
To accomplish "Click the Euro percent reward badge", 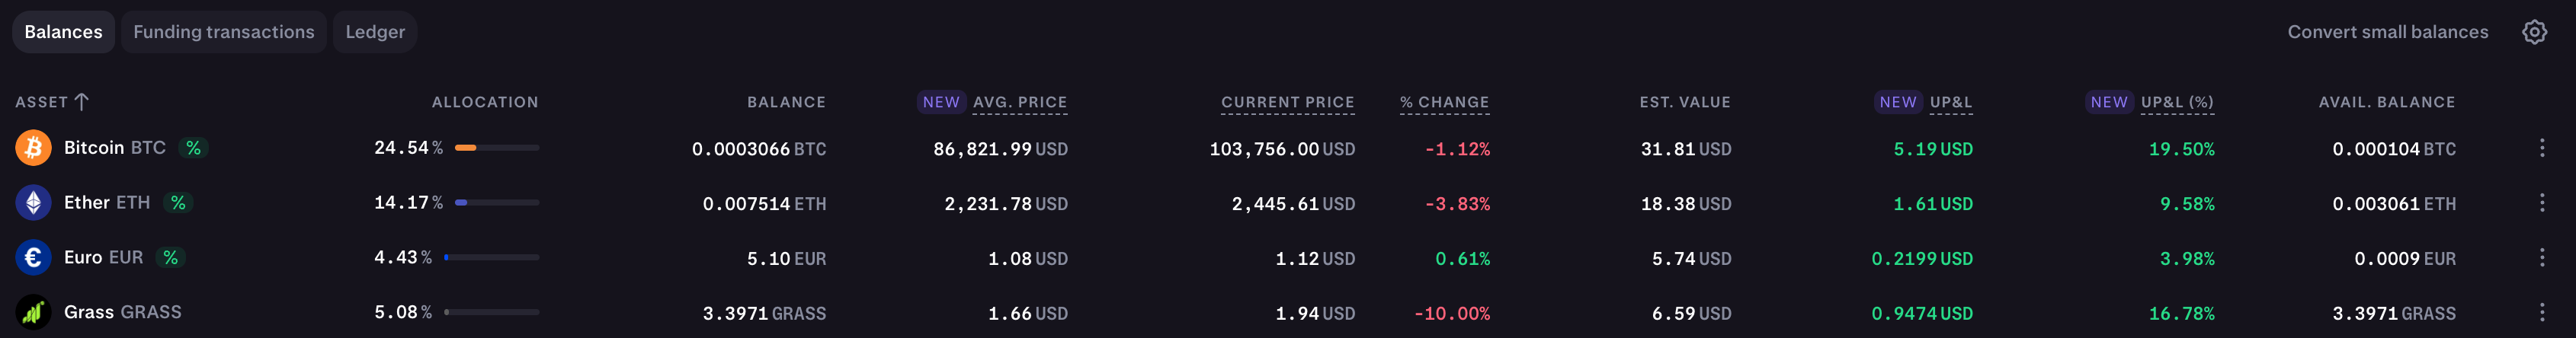I will [x=171, y=258].
